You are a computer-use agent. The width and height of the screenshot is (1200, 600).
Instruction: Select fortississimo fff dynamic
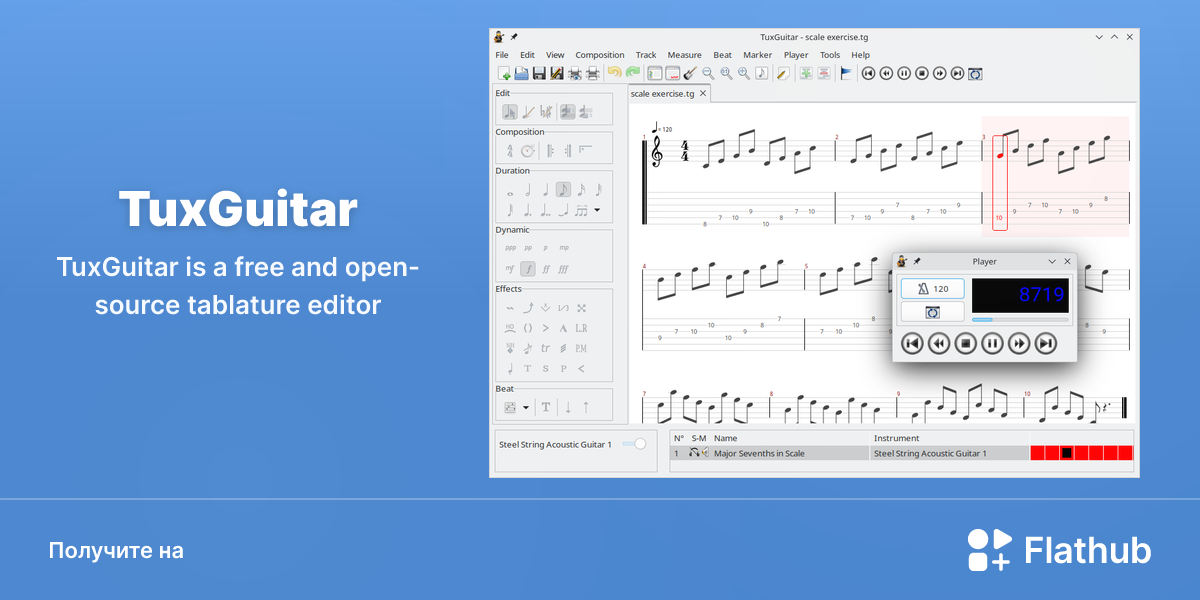click(x=563, y=269)
